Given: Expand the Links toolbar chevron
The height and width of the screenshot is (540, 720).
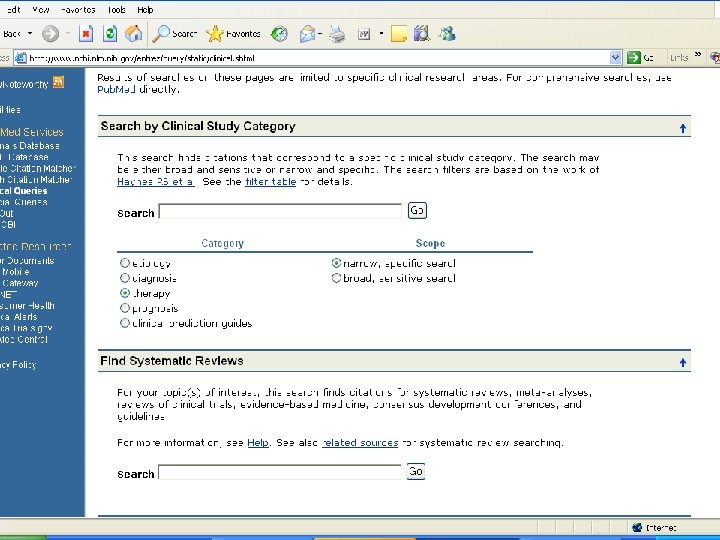Looking at the screenshot, I should click(698, 55).
